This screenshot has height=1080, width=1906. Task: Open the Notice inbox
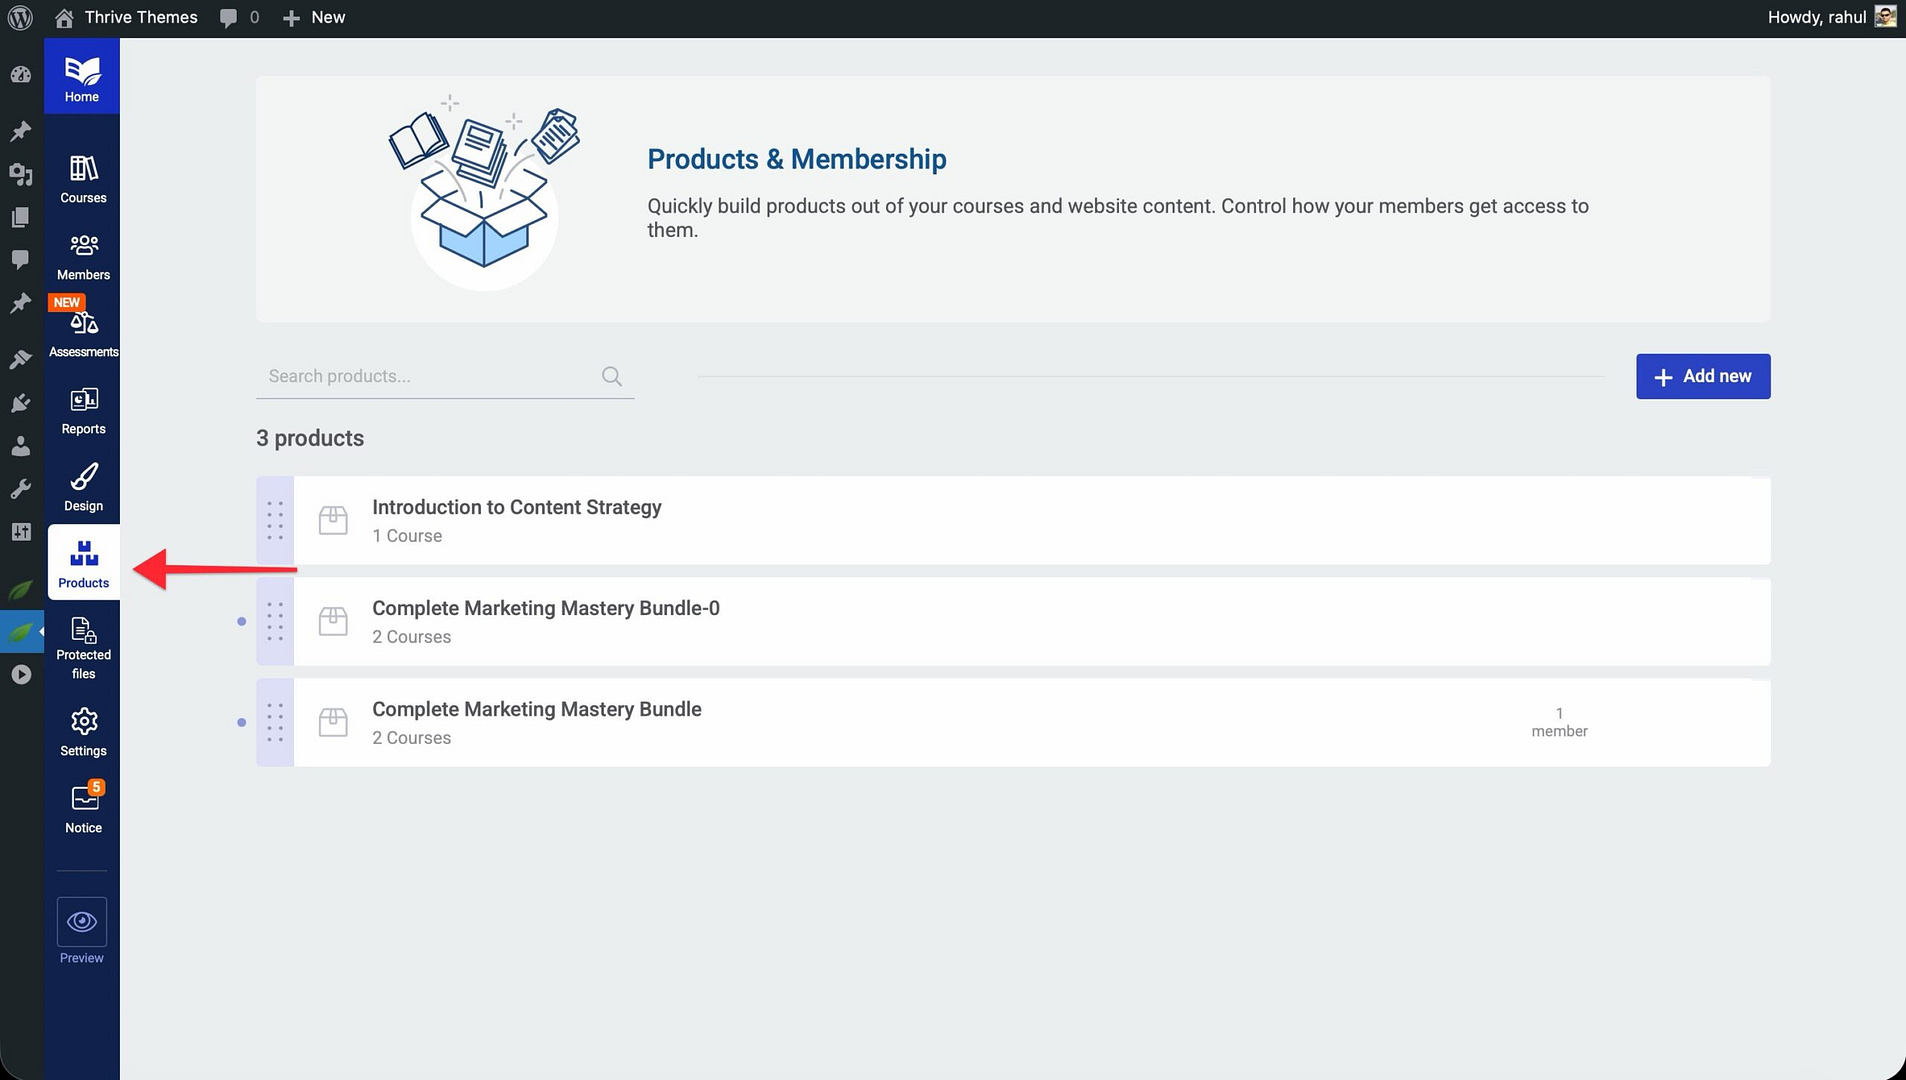[x=83, y=808]
